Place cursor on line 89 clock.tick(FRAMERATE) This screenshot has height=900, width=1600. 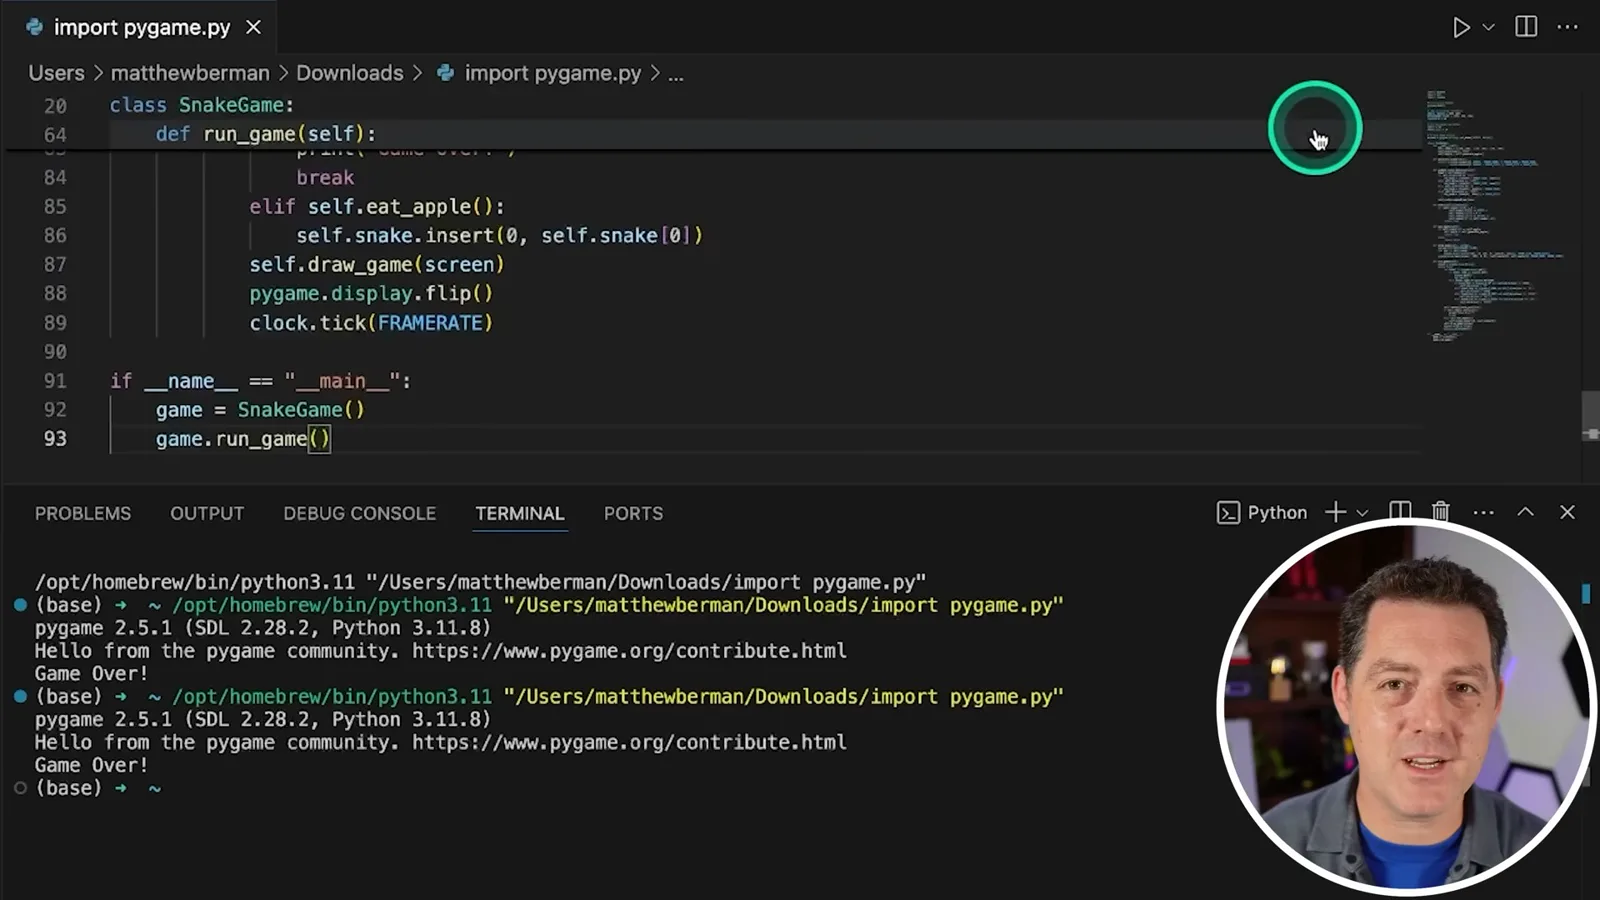click(x=371, y=323)
